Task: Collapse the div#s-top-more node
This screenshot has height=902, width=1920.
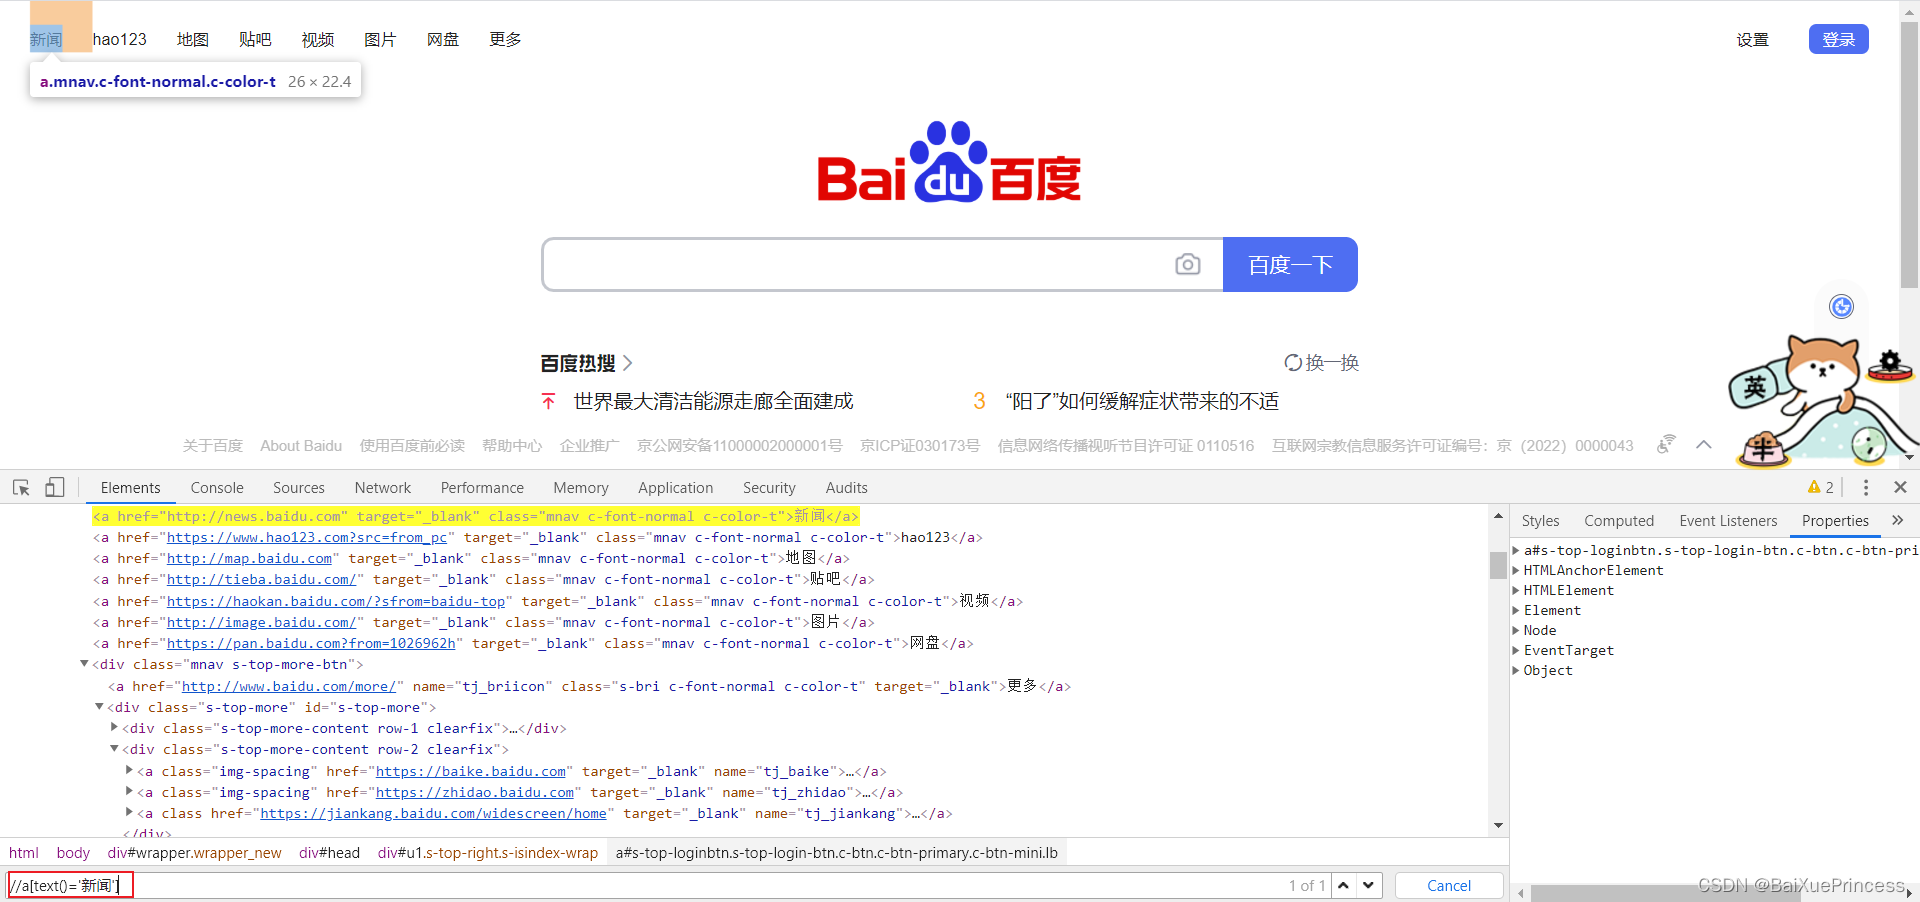Action: click(x=99, y=707)
